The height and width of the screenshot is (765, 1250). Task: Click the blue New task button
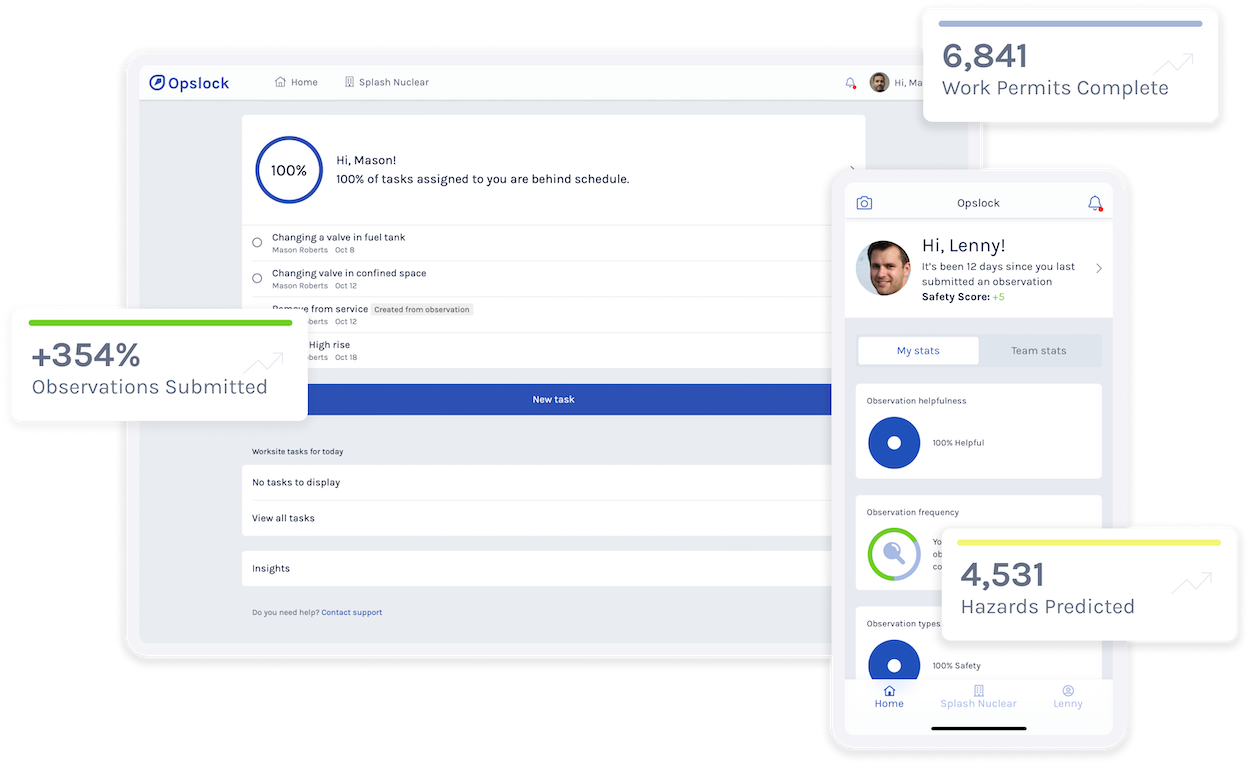point(553,399)
